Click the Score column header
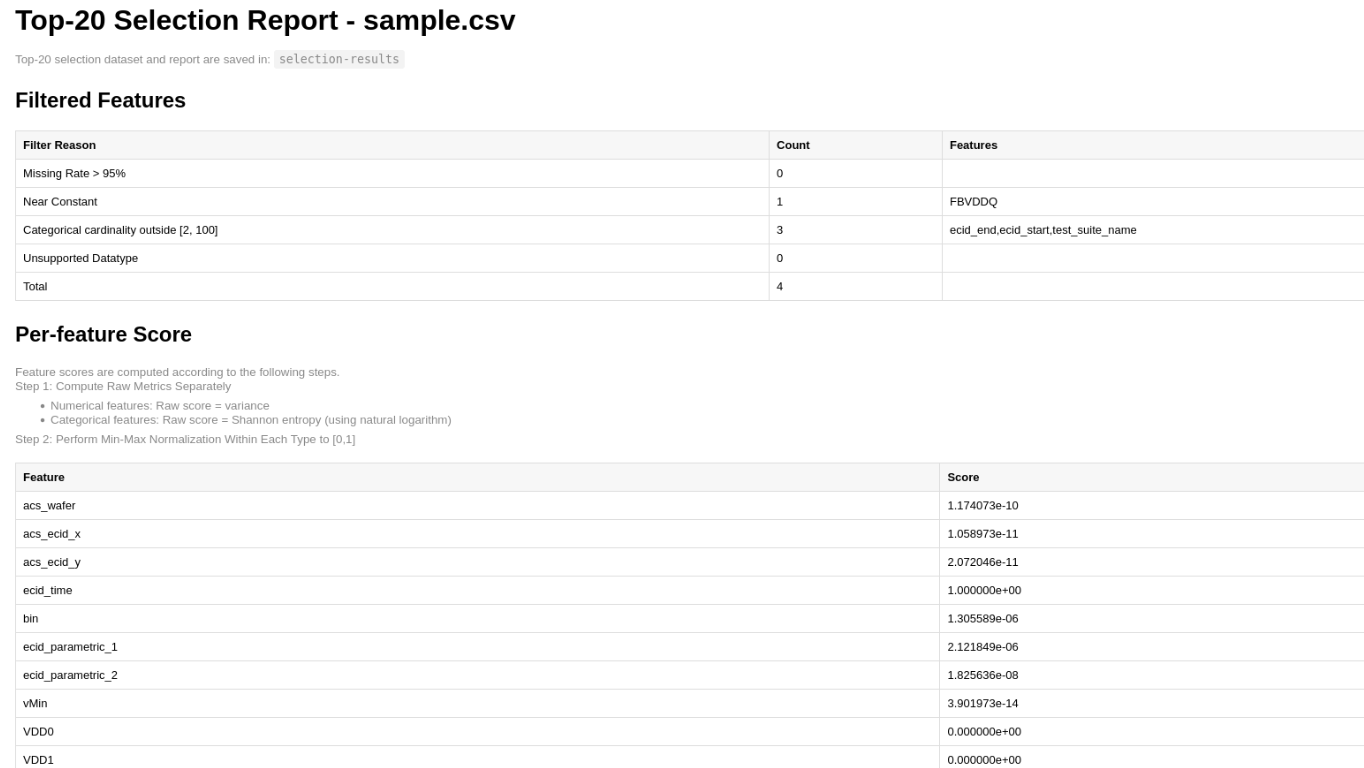This screenshot has height=768, width=1364. [x=963, y=477]
